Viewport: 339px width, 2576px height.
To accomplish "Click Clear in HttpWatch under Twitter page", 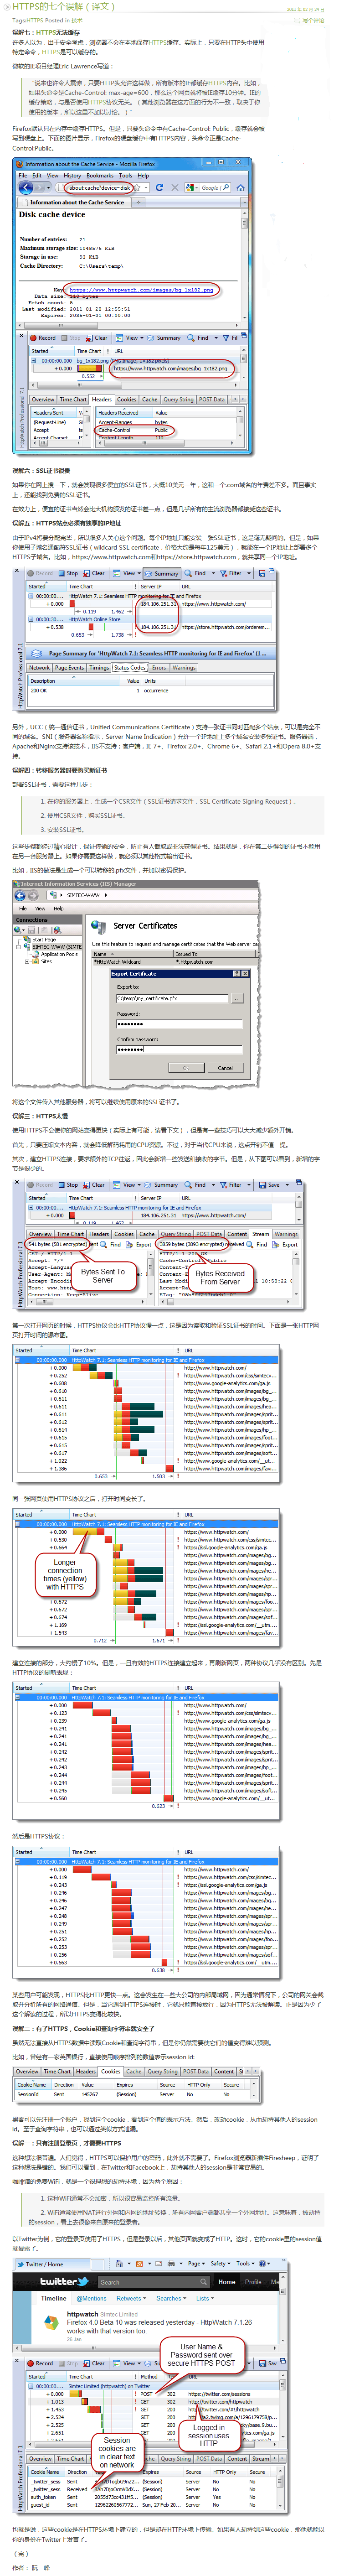I will (x=94, y=2364).
